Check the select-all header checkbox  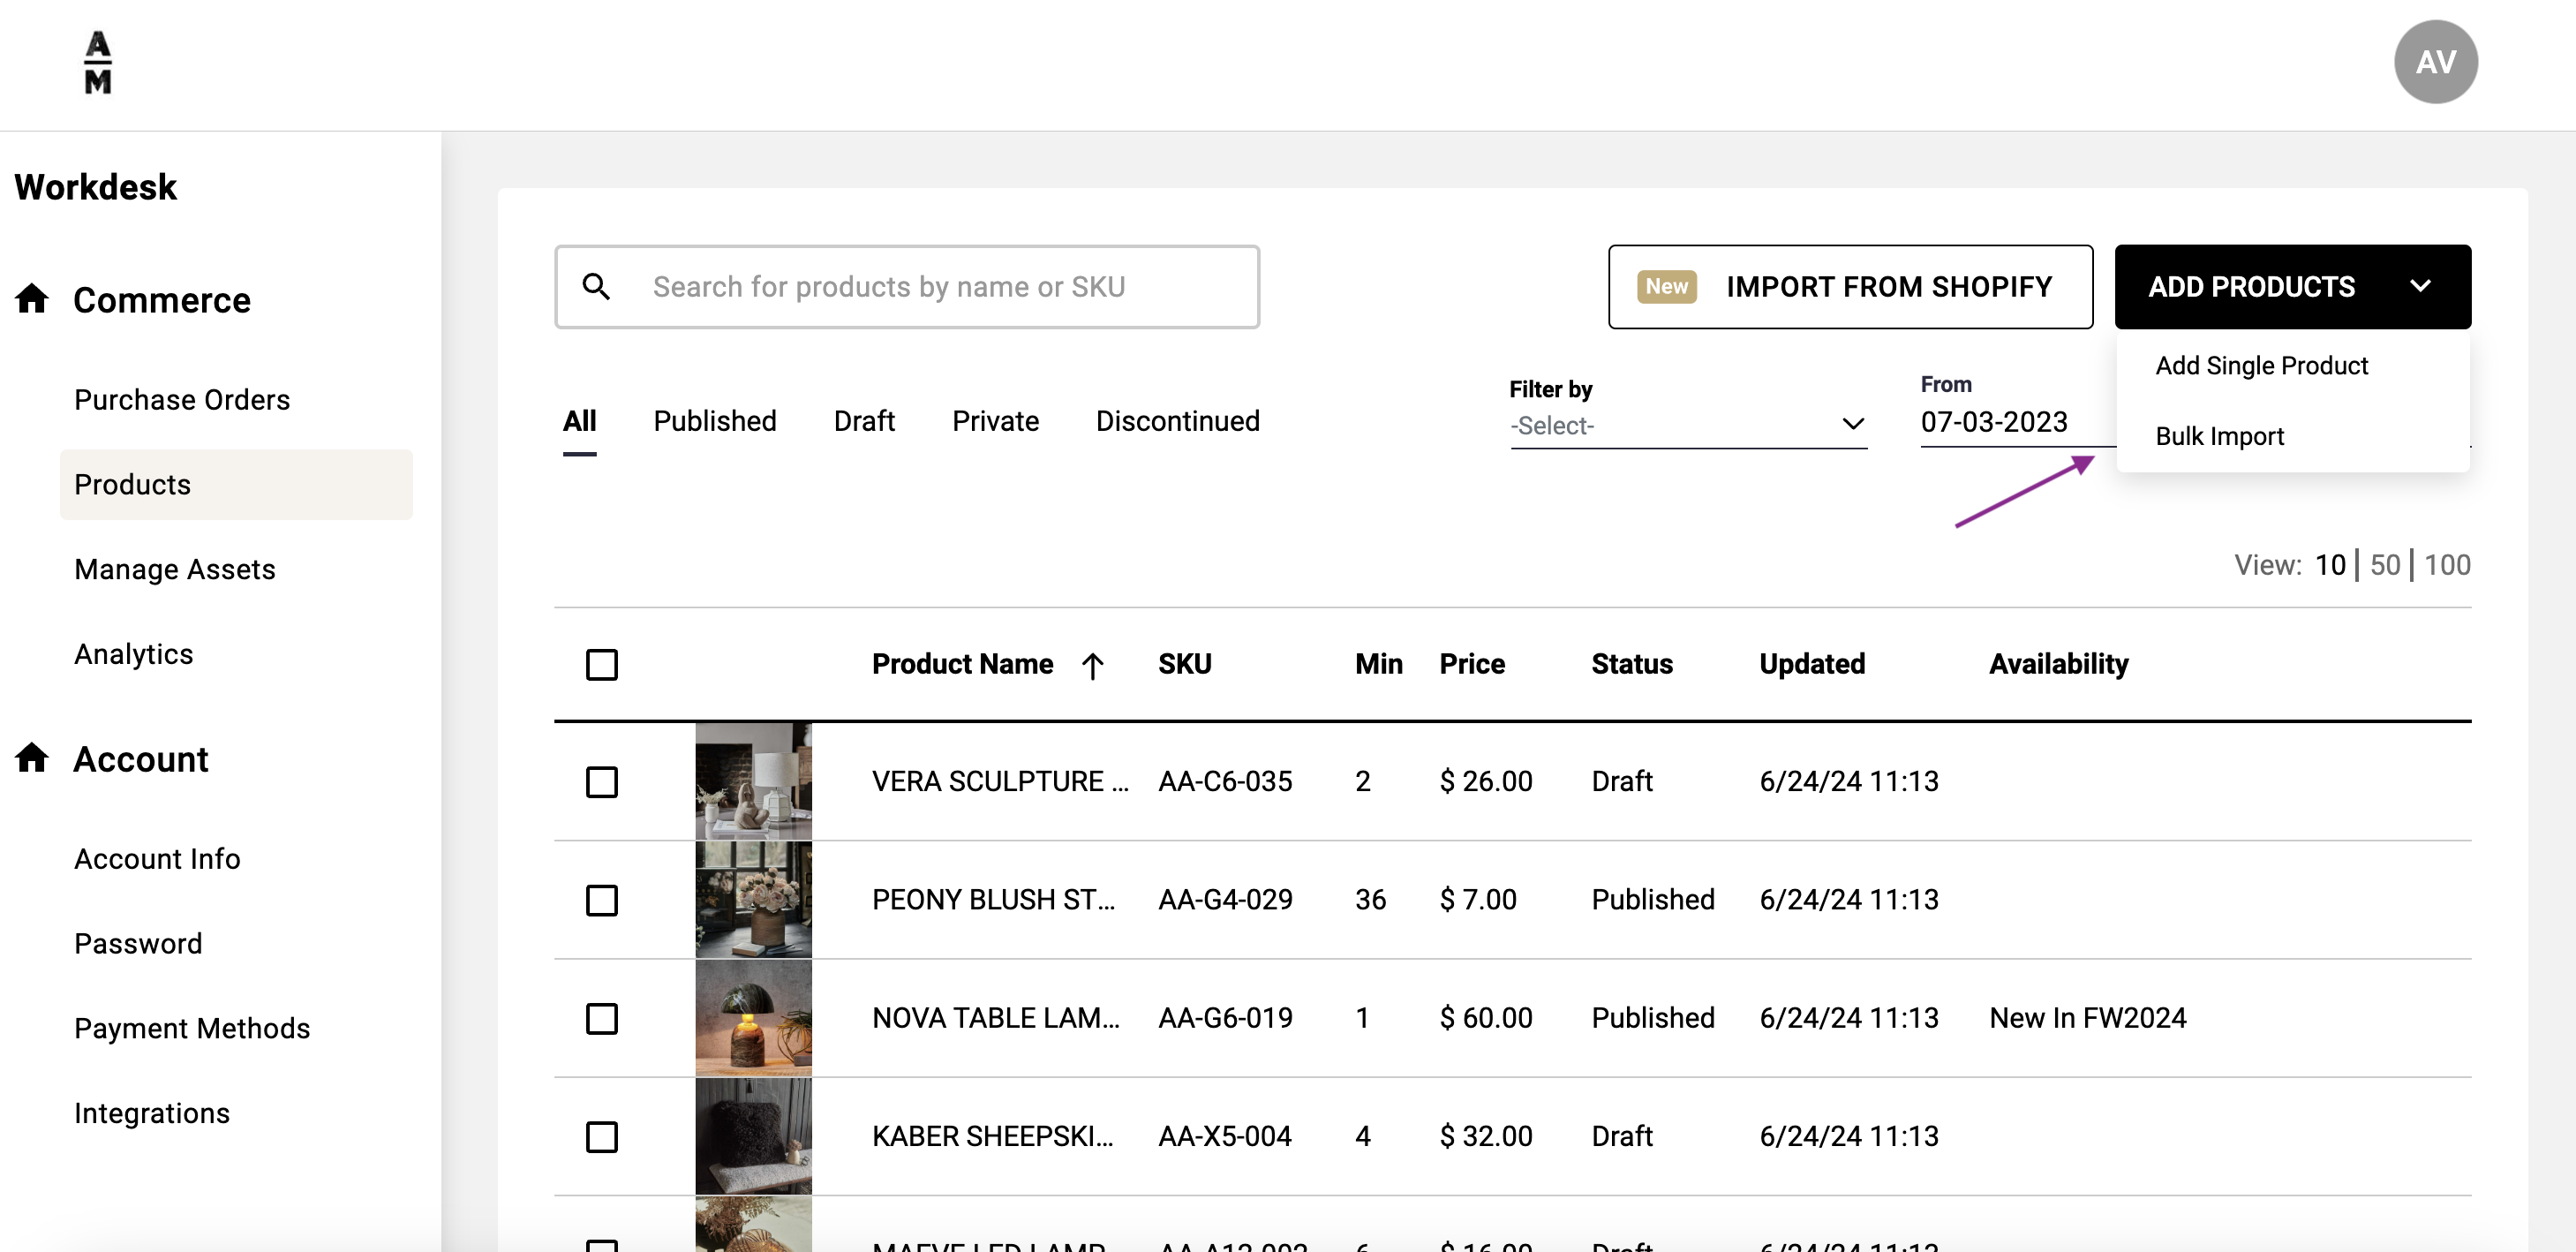602,665
